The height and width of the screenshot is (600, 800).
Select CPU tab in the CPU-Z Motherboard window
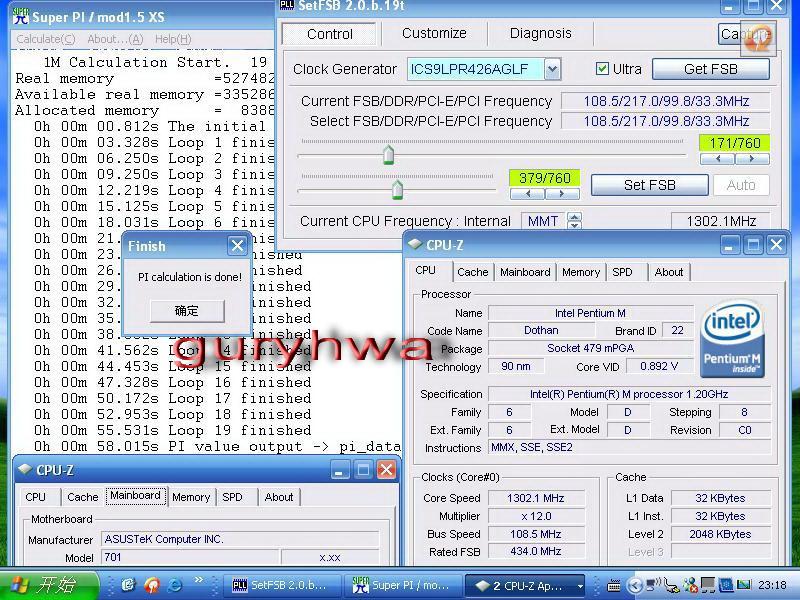point(35,497)
